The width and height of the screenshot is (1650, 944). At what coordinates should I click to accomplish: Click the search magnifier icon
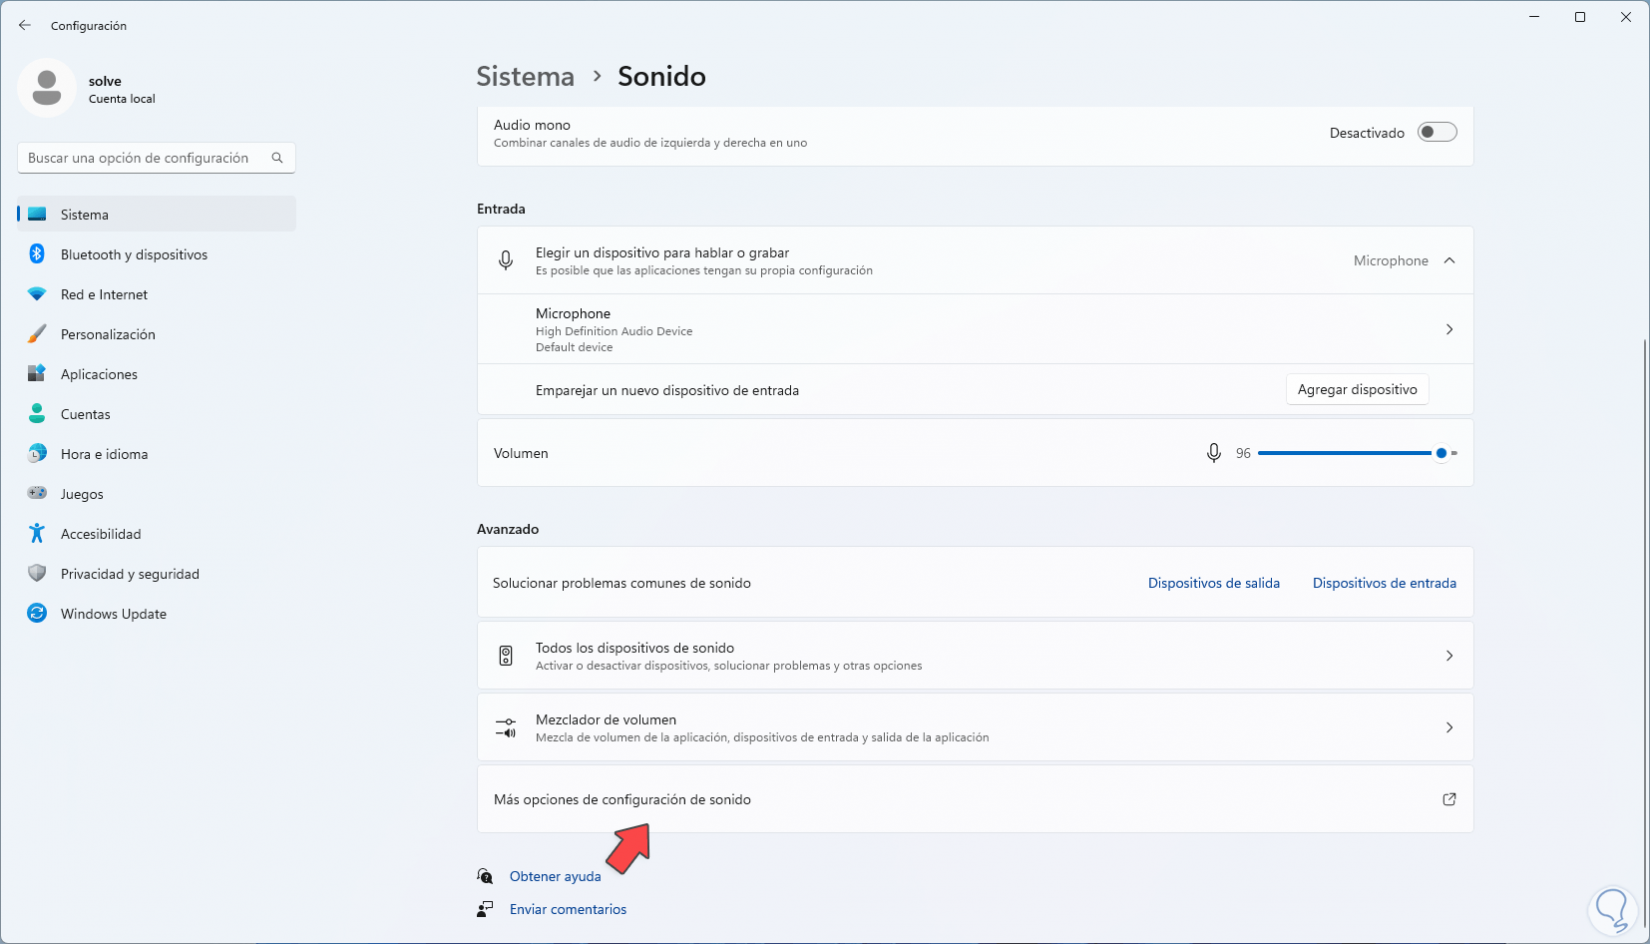(x=277, y=158)
